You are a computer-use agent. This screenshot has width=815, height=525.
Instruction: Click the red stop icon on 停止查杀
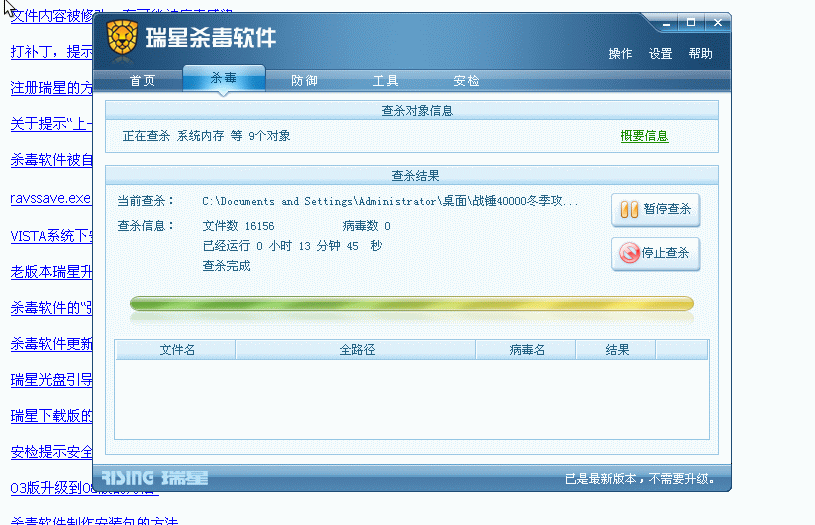point(629,253)
